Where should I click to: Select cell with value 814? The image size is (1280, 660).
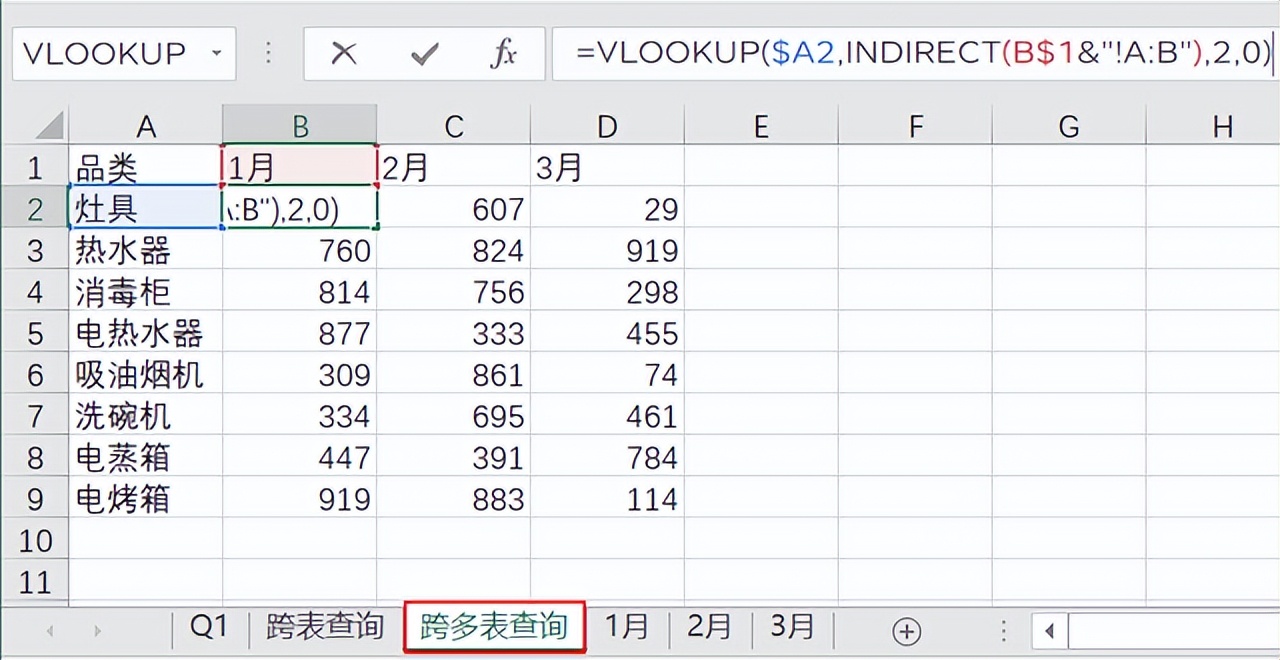[x=300, y=291]
